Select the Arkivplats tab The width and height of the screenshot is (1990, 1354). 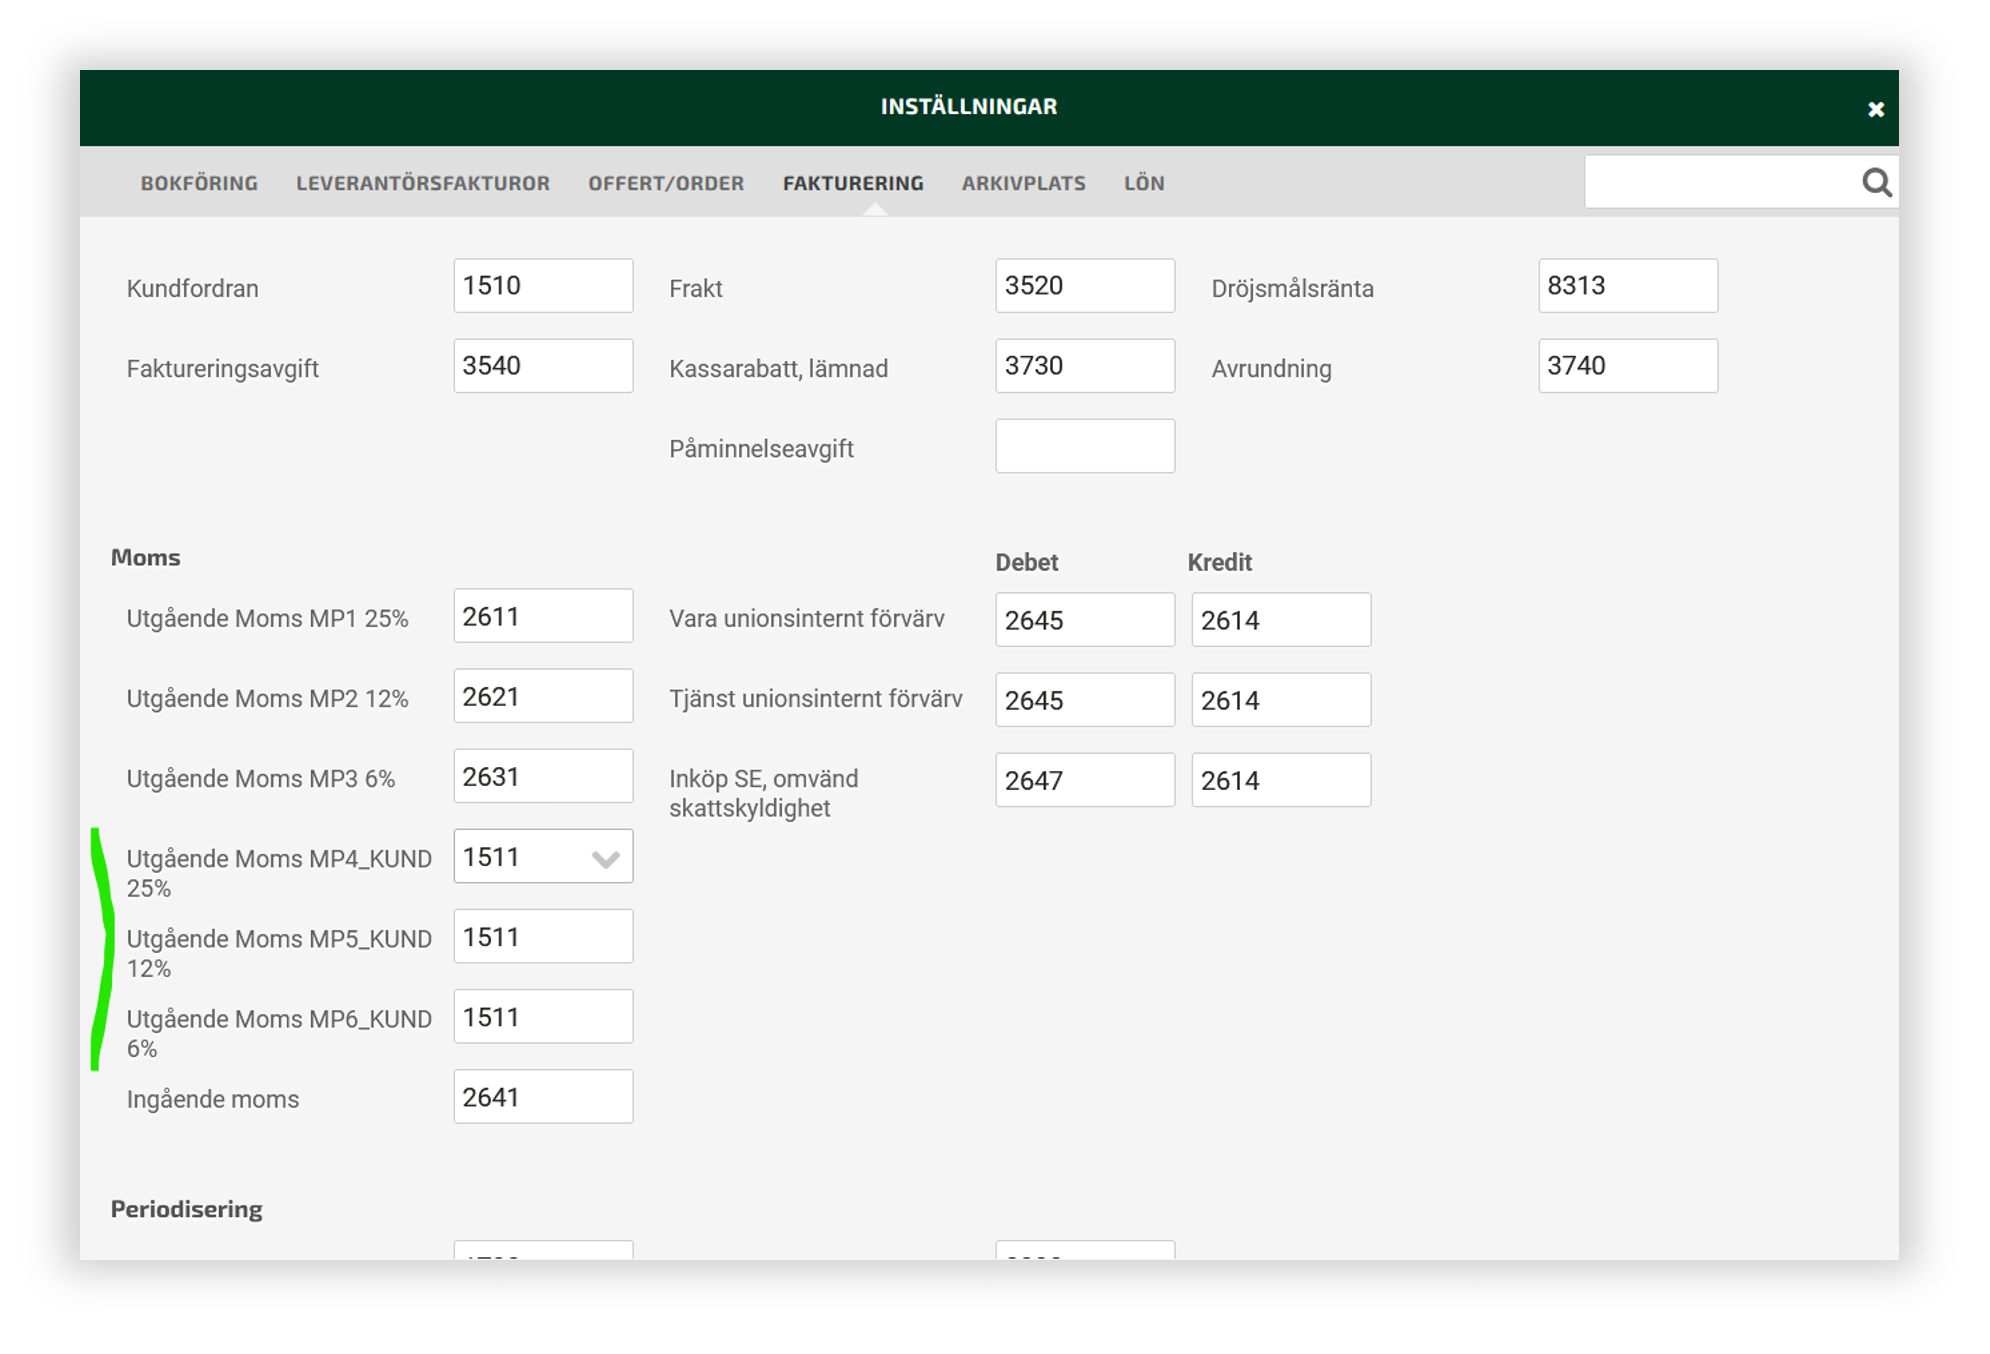click(x=1023, y=183)
